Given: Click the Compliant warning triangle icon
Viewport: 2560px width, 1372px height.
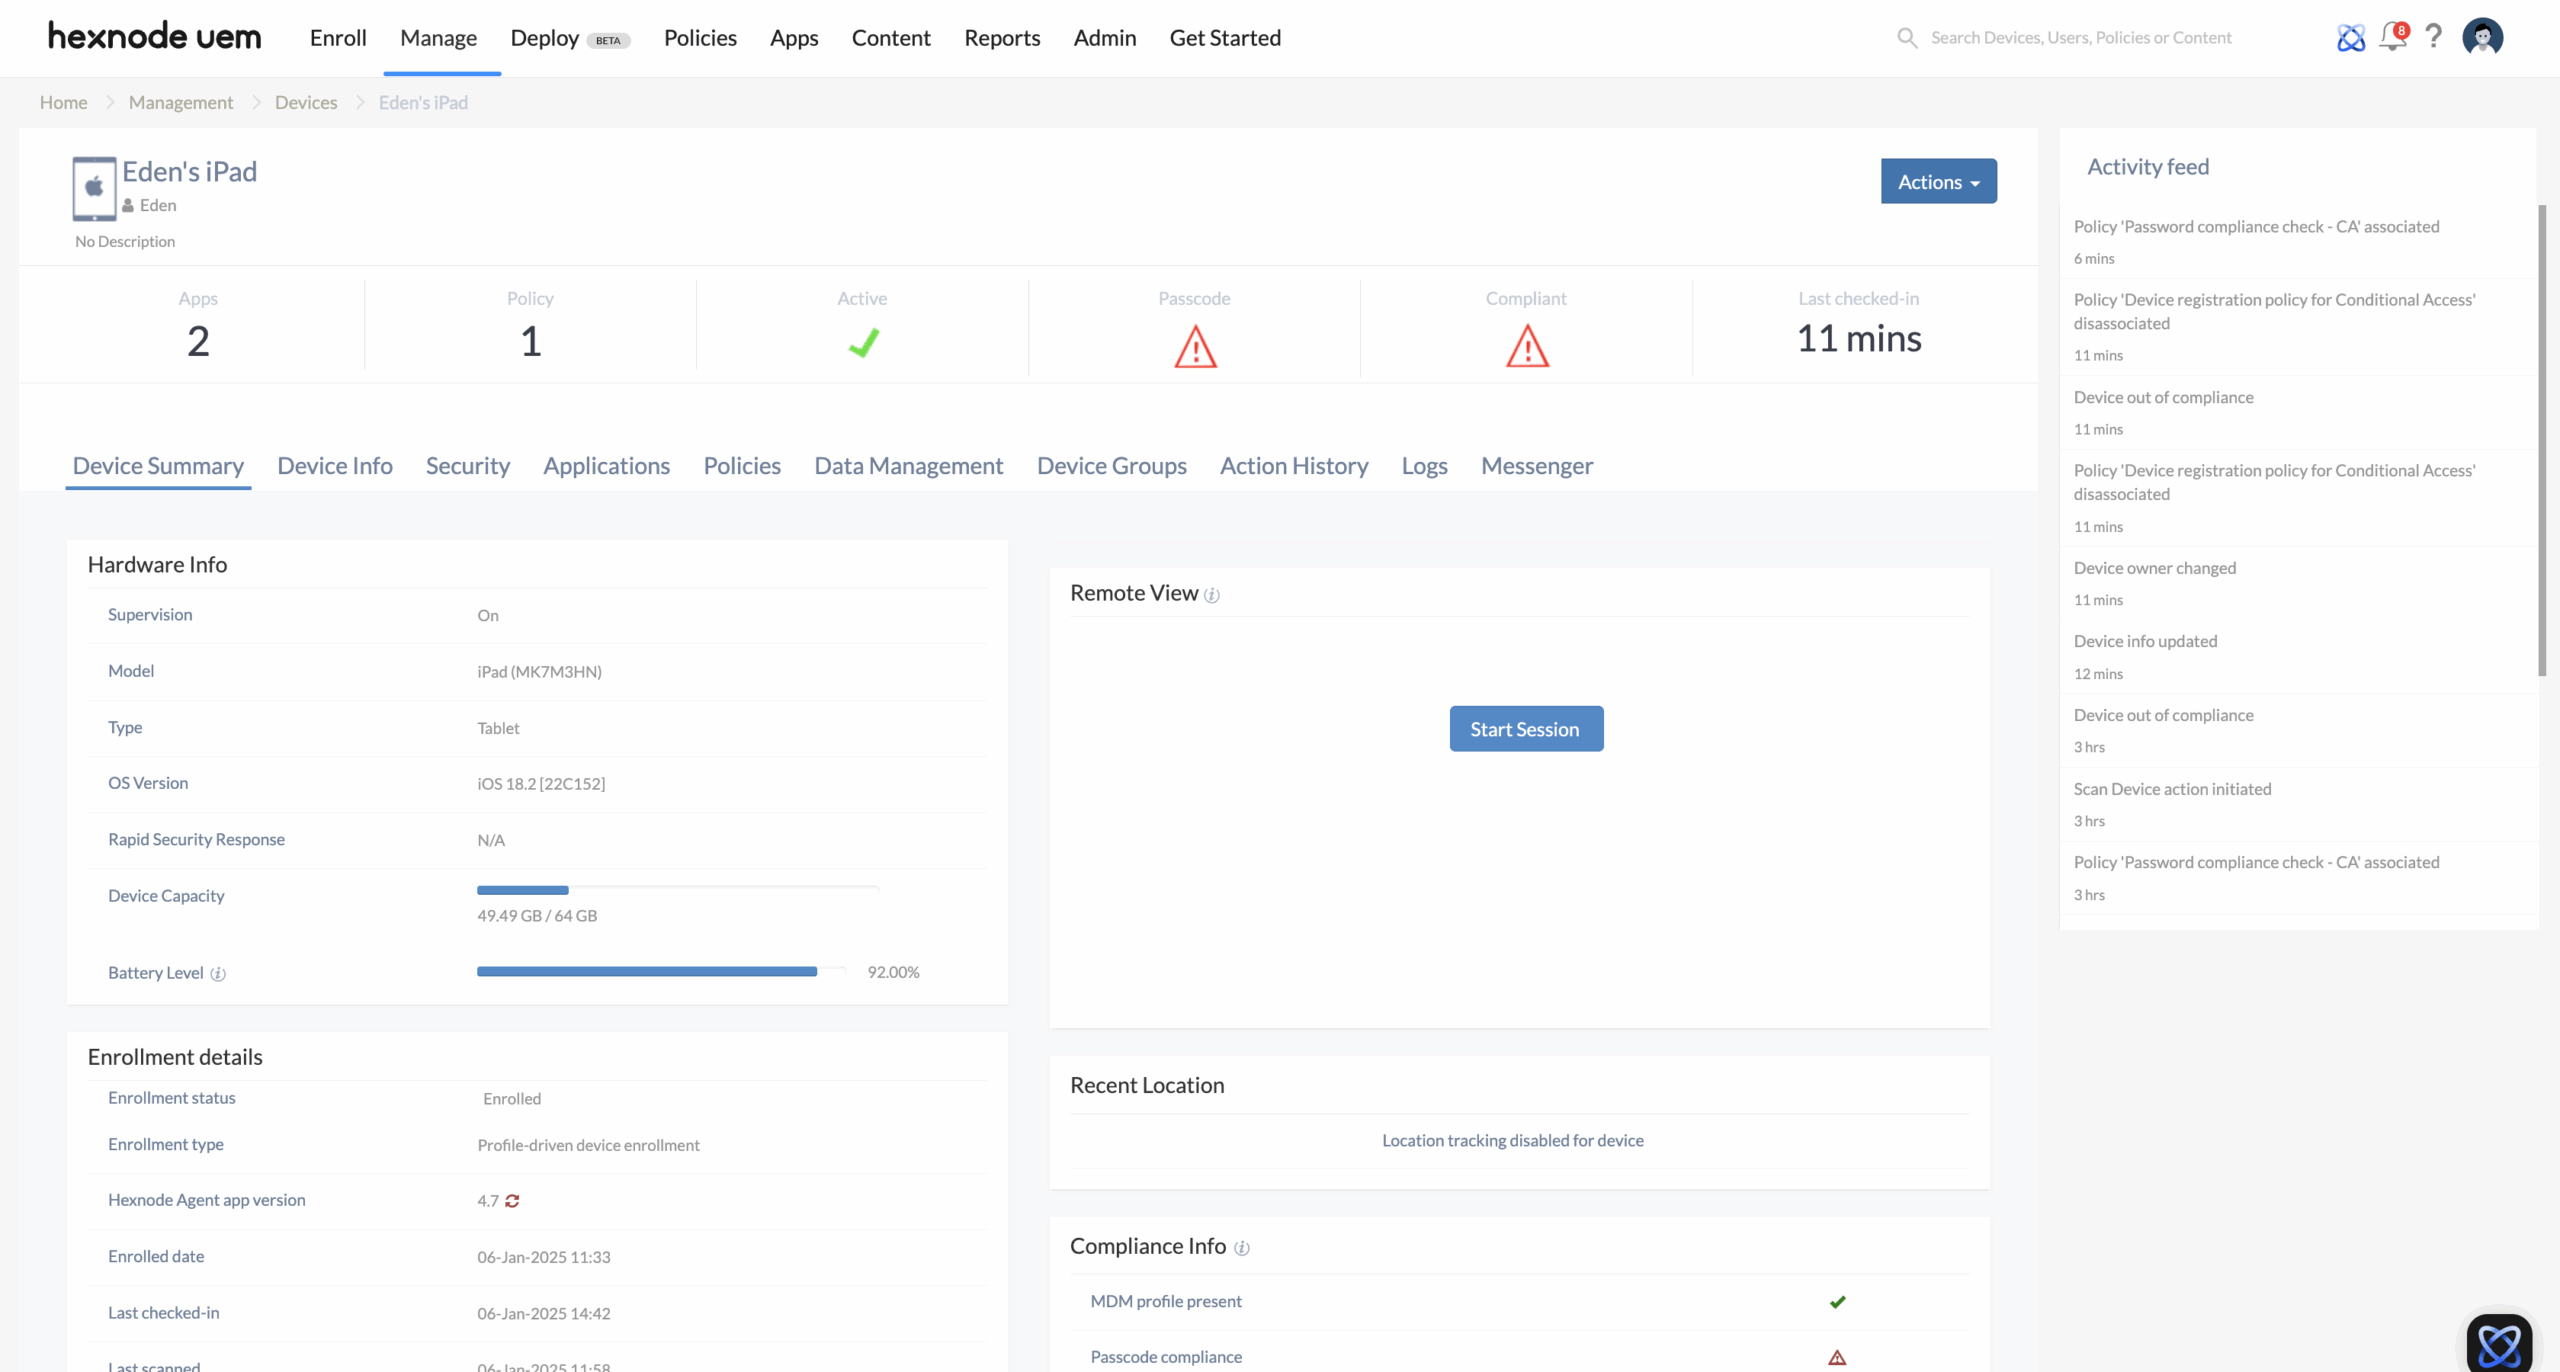Looking at the screenshot, I should [1527, 348].
